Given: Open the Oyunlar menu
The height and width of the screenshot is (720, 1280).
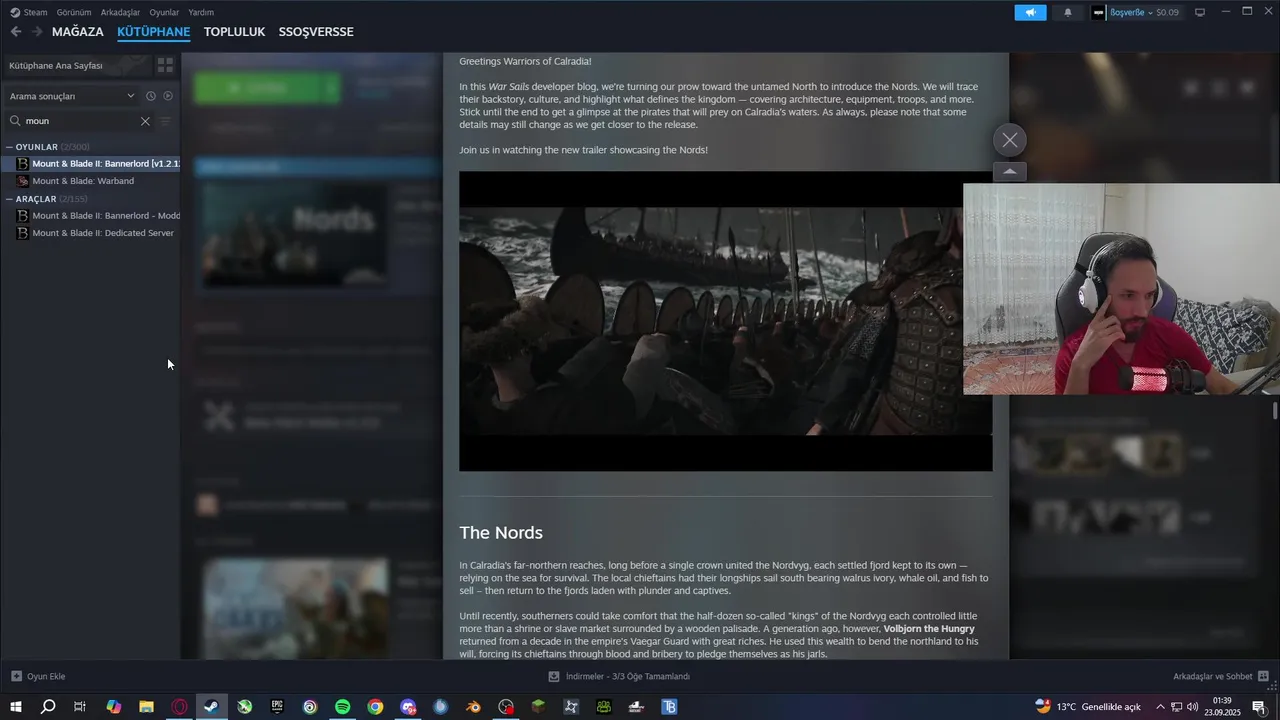Looking at the screenshot, I should coord(164,12).
